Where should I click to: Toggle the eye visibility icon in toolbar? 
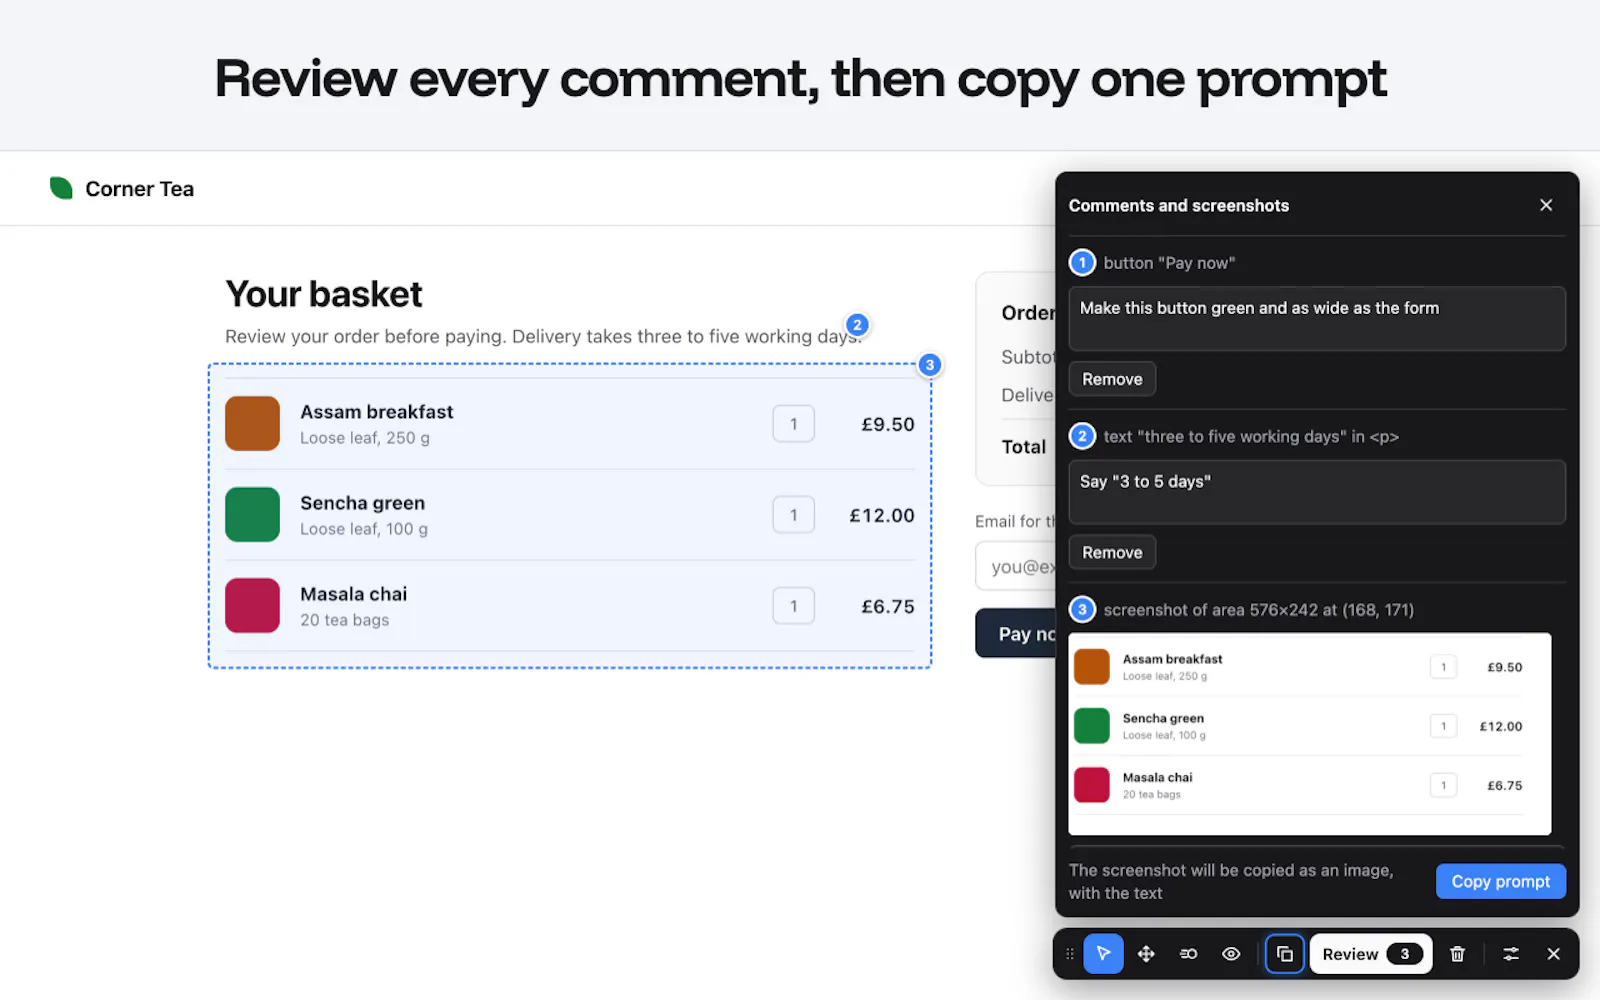tap(1231, 954)
